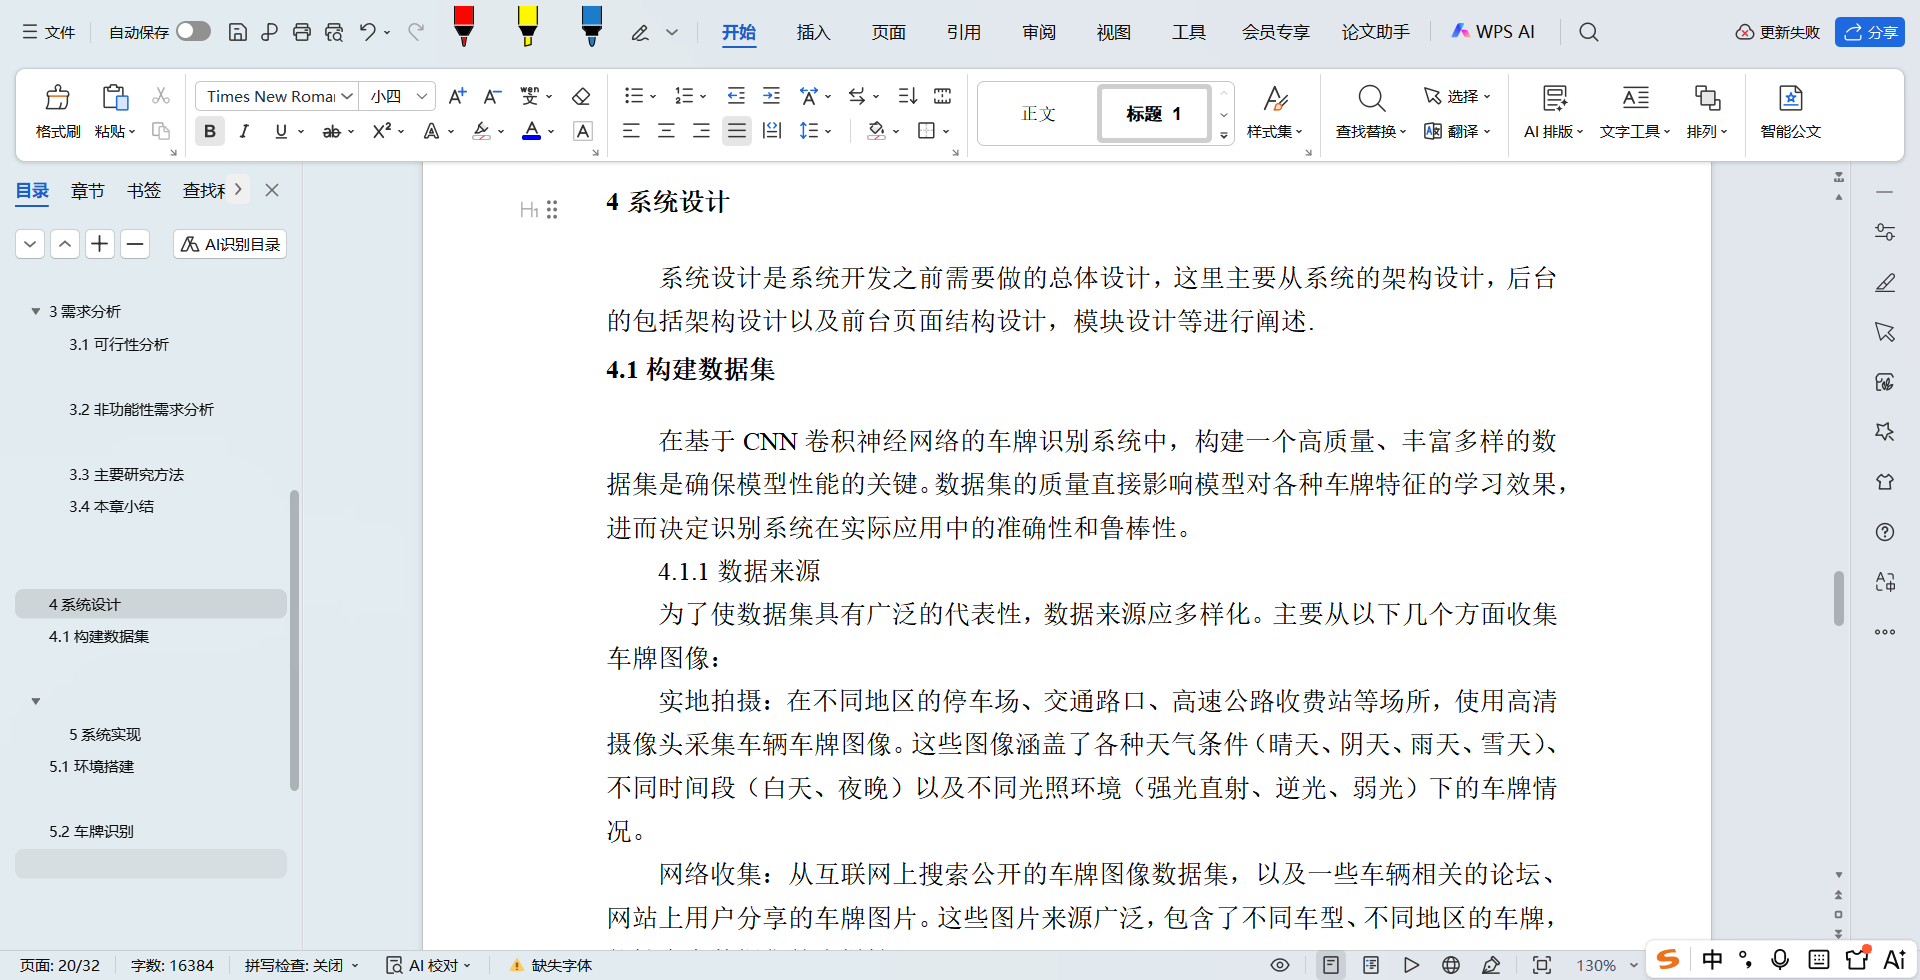Close the navigation pane
This screenshot has width=1920, height=980.
click(x=272, y=190)
